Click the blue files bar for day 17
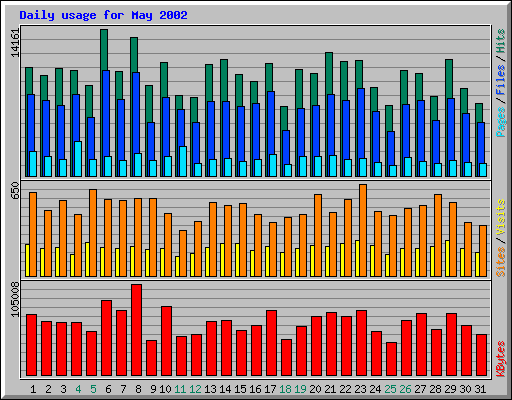This screenshot has height=400, width=512. [x=271, y=123]
